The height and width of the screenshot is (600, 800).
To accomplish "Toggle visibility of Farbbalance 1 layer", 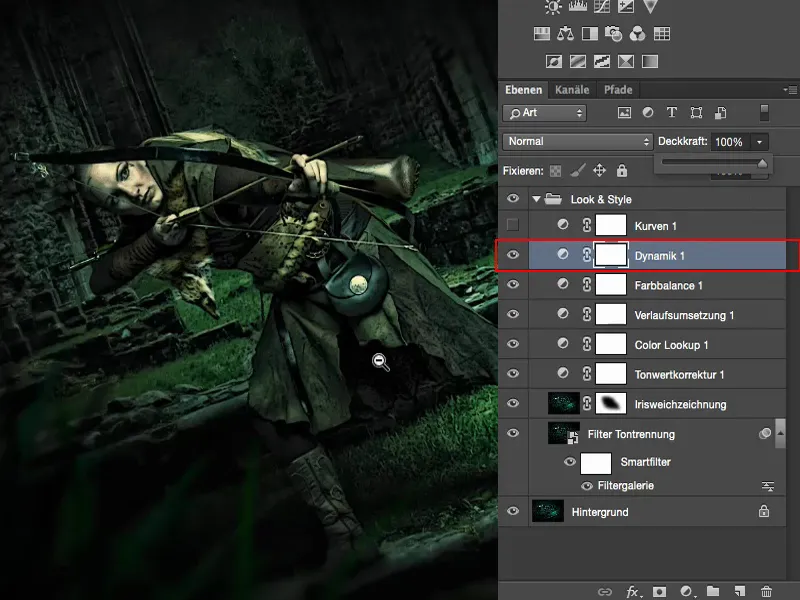I will [513, 285].
